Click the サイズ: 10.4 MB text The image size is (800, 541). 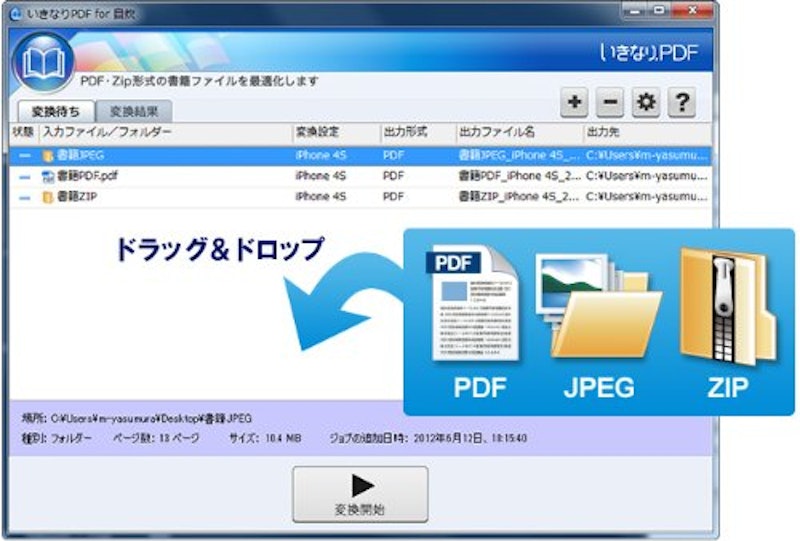click(x=265, y=438)
